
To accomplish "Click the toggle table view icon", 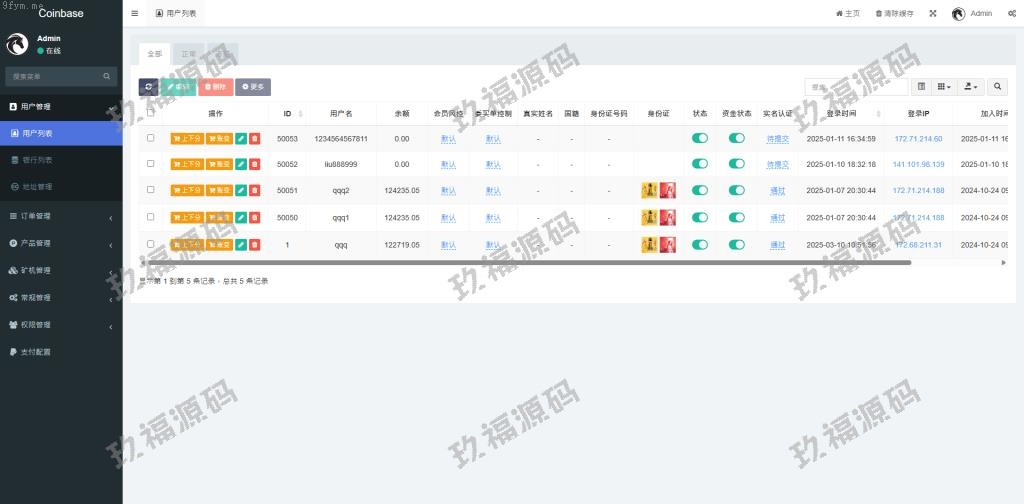I will click(922, 87).
